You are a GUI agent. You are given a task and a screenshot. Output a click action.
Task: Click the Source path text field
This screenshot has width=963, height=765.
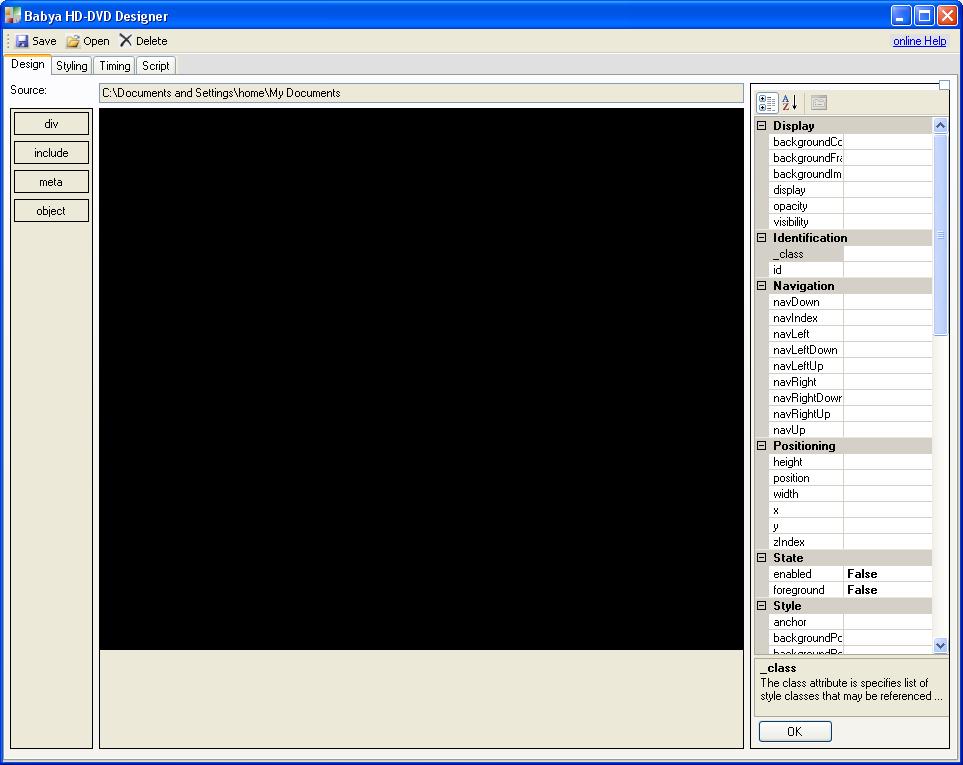420,93
